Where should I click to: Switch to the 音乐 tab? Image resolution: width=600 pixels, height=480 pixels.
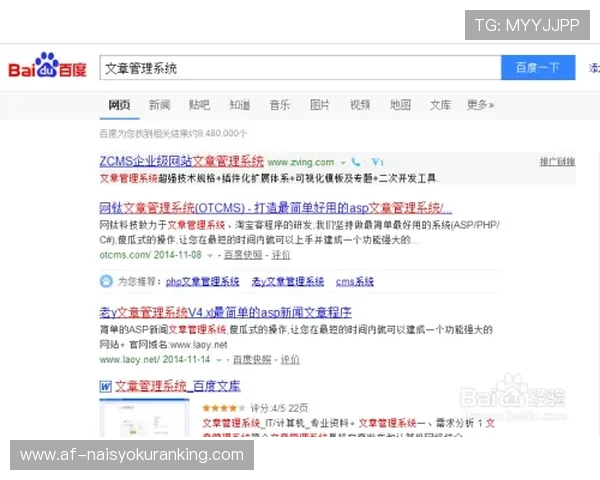coord(280,104)
